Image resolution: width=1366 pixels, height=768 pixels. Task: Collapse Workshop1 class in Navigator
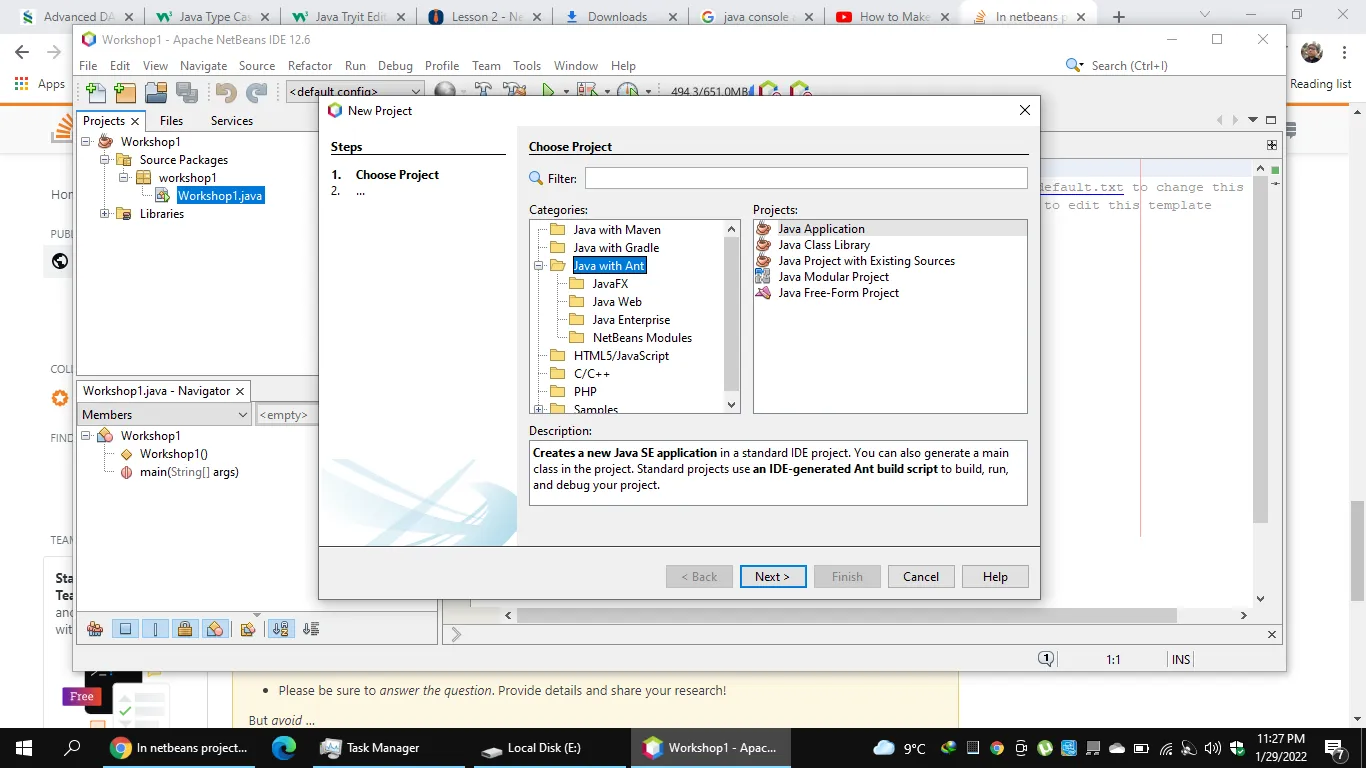tap(87, 436)
